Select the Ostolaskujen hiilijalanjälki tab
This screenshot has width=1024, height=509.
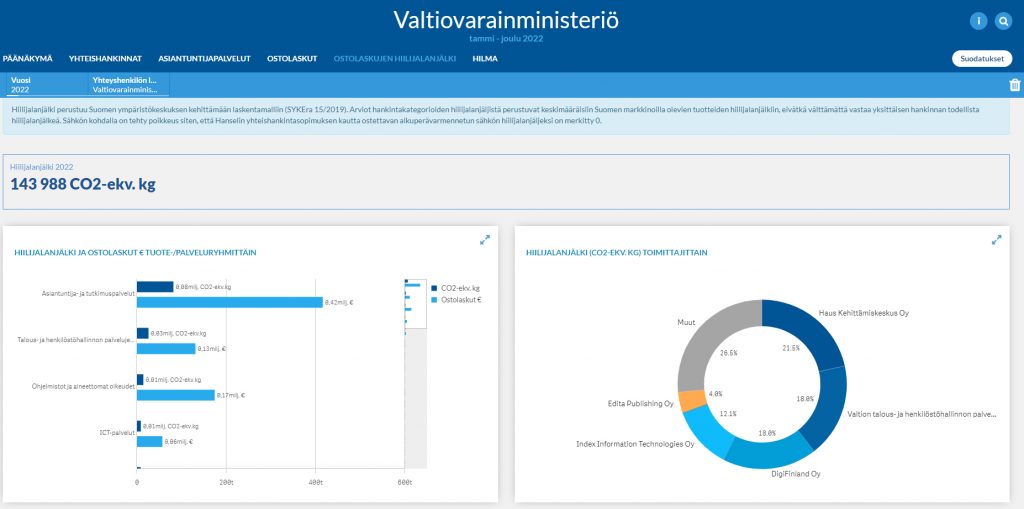(394, 58)
